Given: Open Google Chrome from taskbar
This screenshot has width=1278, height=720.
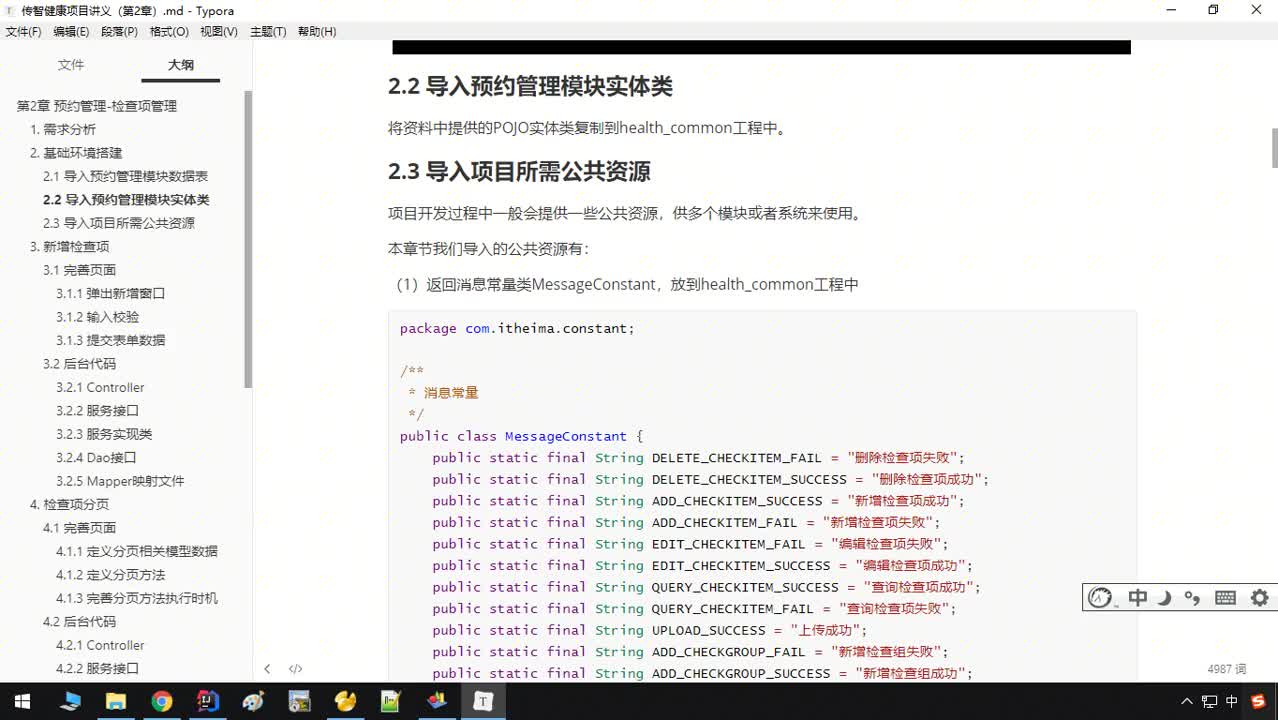Looking at the screenshot, I should pyautogui.click(x=162, y=701).
